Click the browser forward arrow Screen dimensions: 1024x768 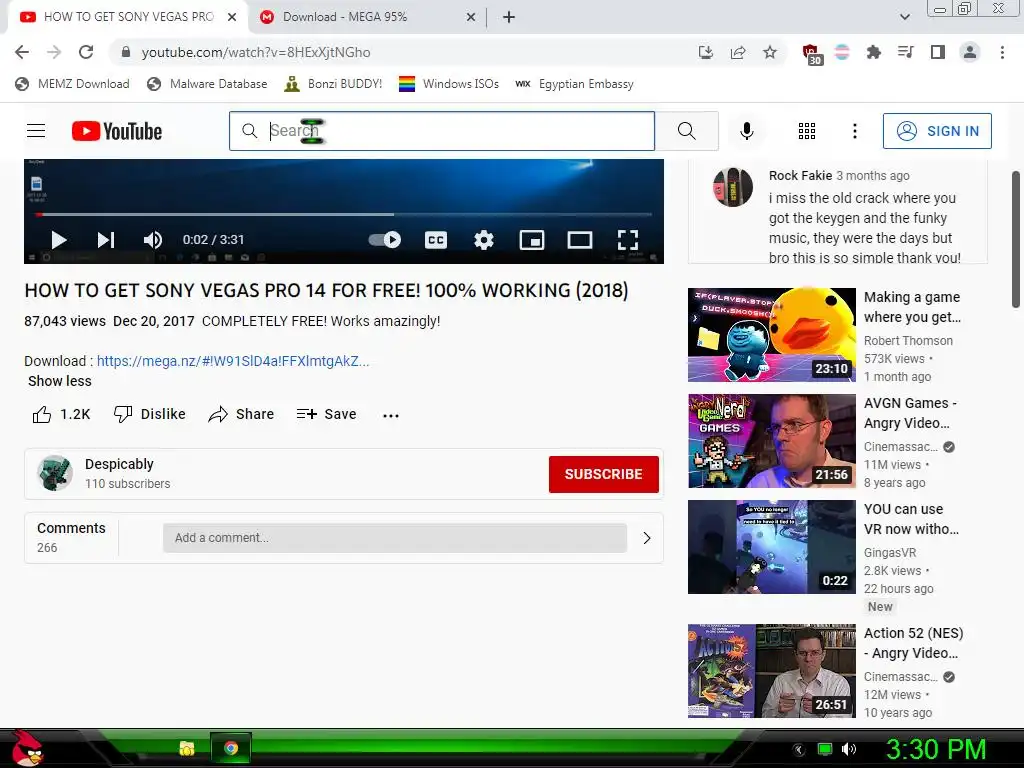(54, 52)
